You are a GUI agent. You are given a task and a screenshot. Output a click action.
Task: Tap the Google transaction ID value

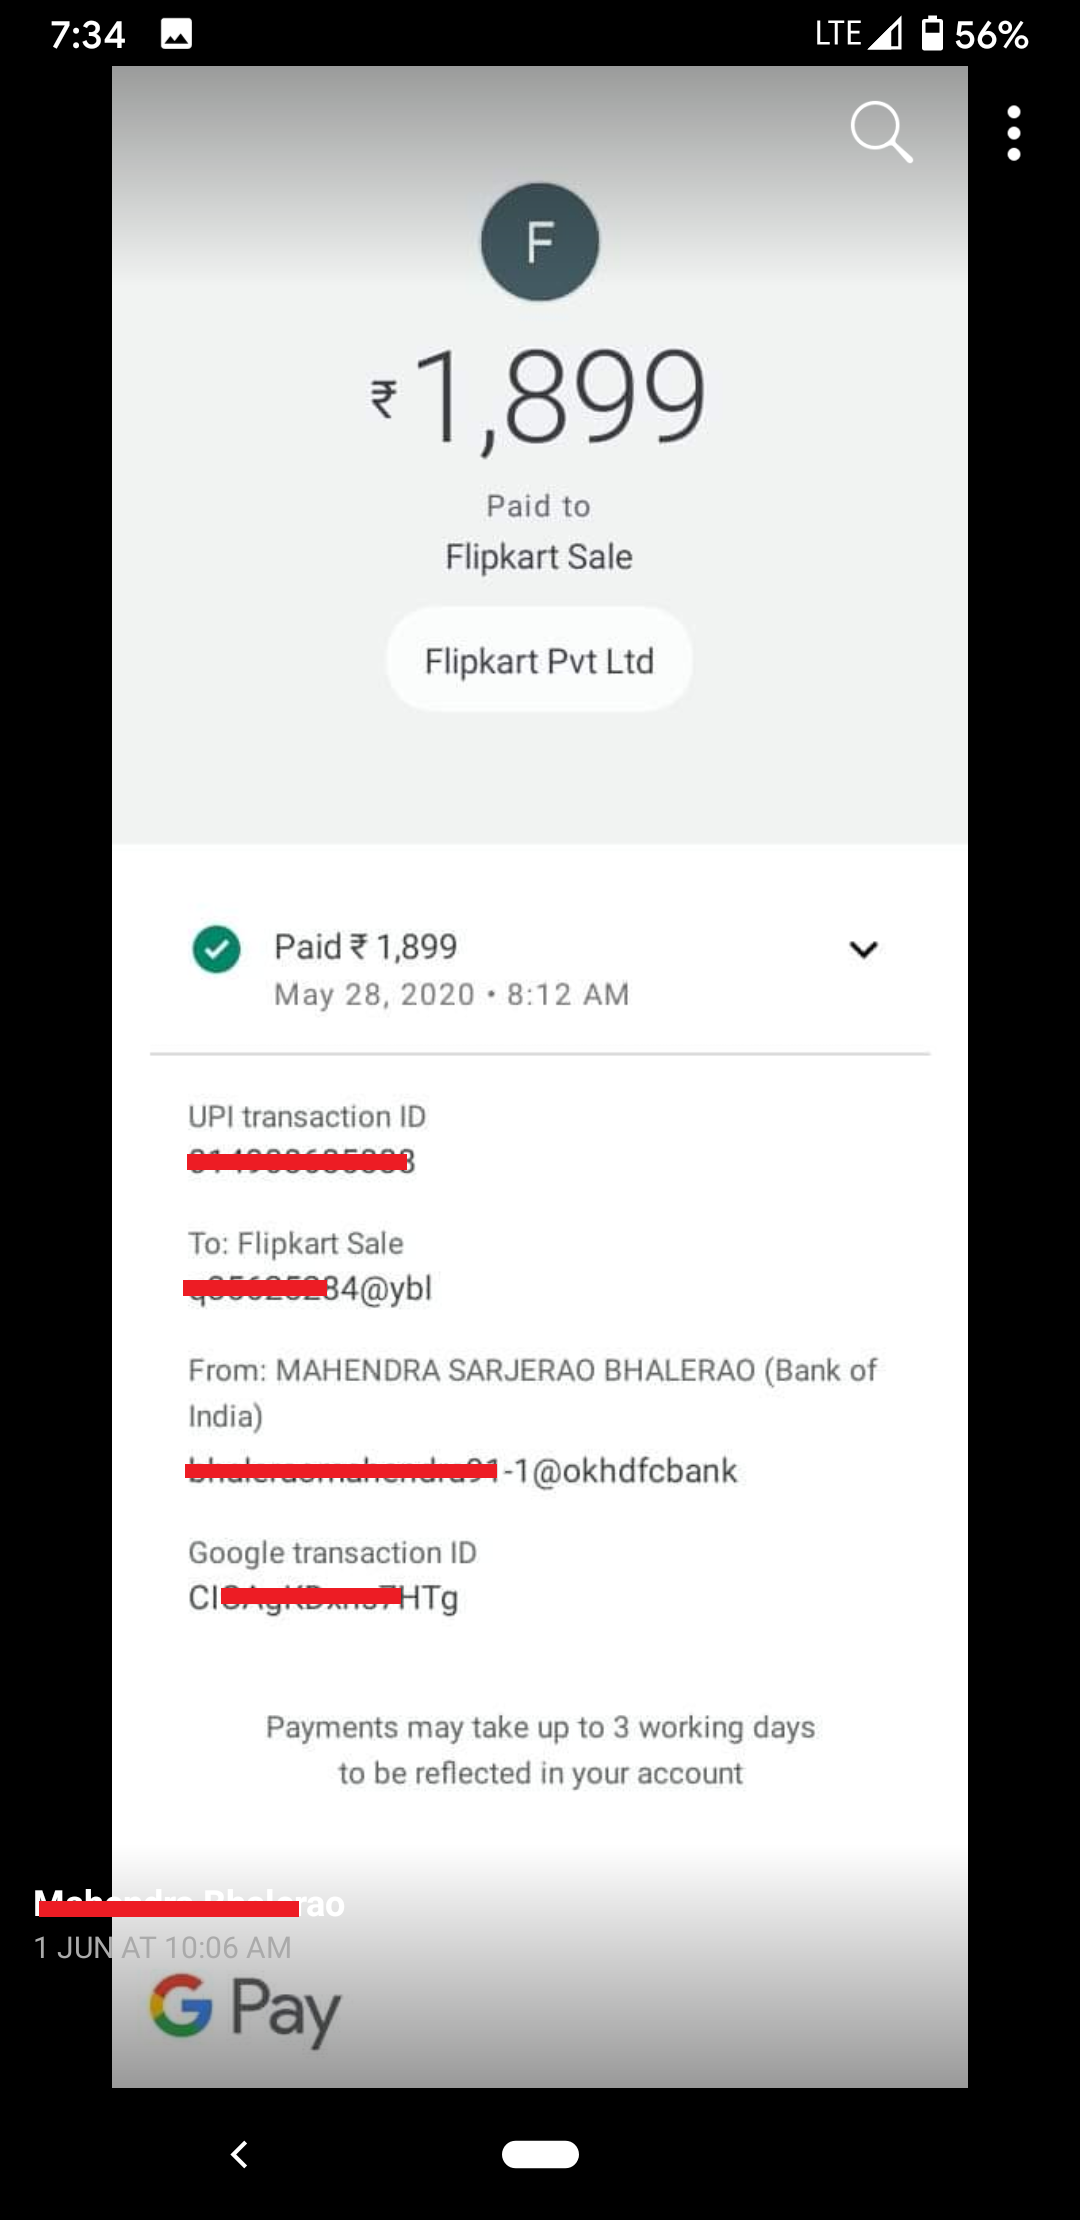[323, 1597]
